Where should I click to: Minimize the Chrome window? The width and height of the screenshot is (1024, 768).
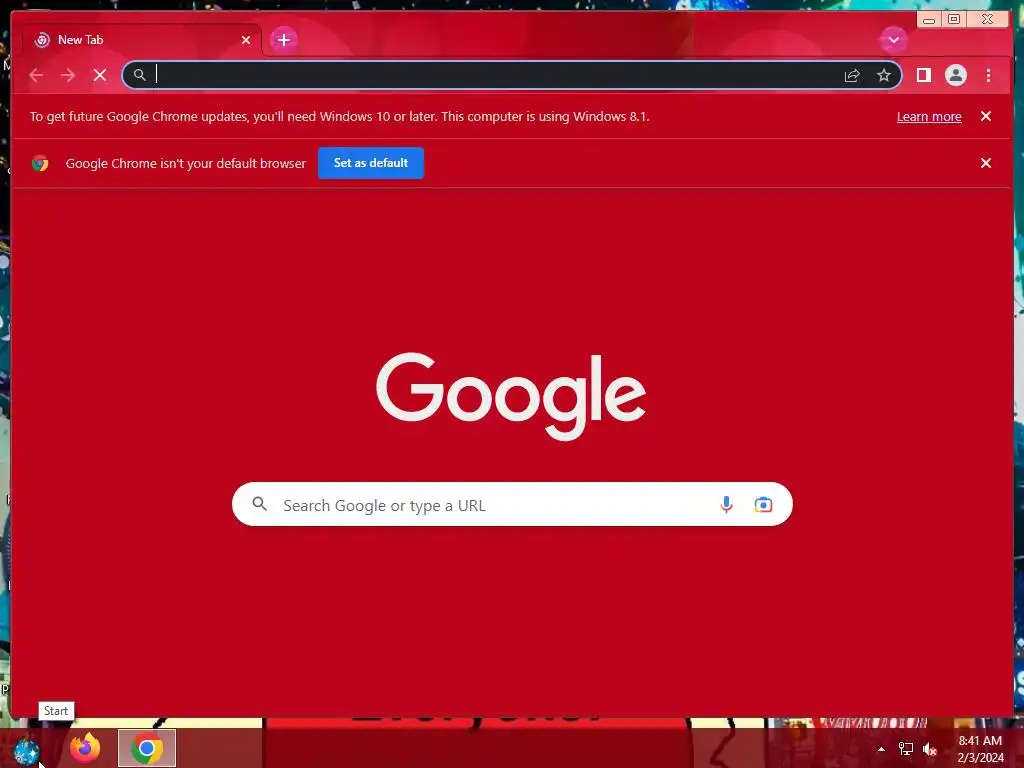point(929,20)
